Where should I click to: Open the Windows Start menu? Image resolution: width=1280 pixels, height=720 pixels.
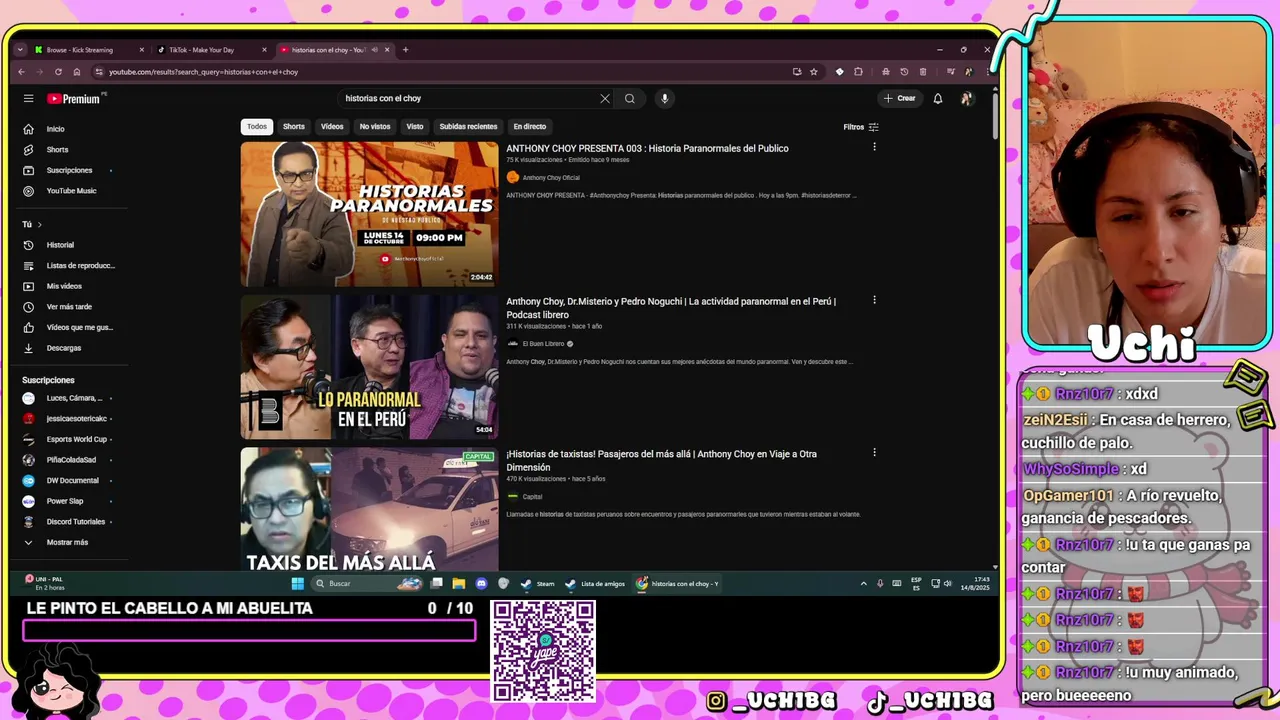tap(297, 583)
